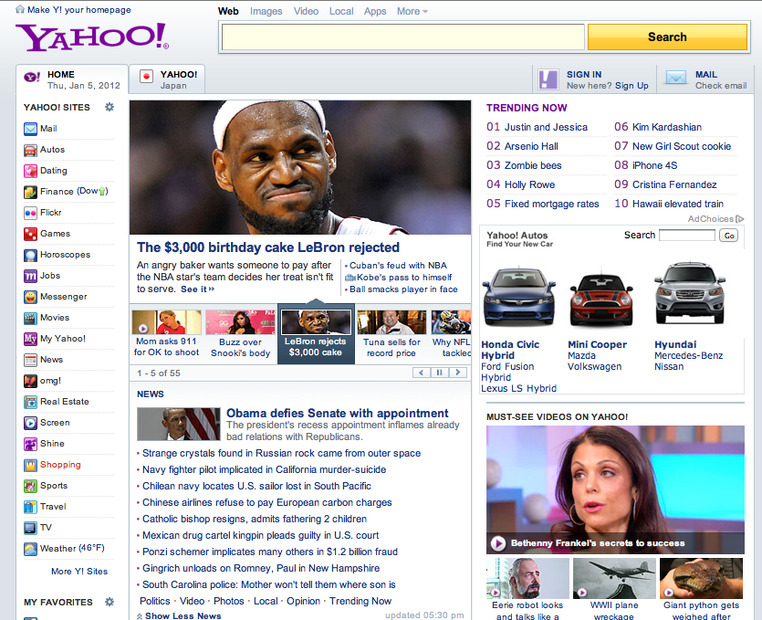Click the Jobs icon
Screen dimensions: 762x620
point(30,276)
